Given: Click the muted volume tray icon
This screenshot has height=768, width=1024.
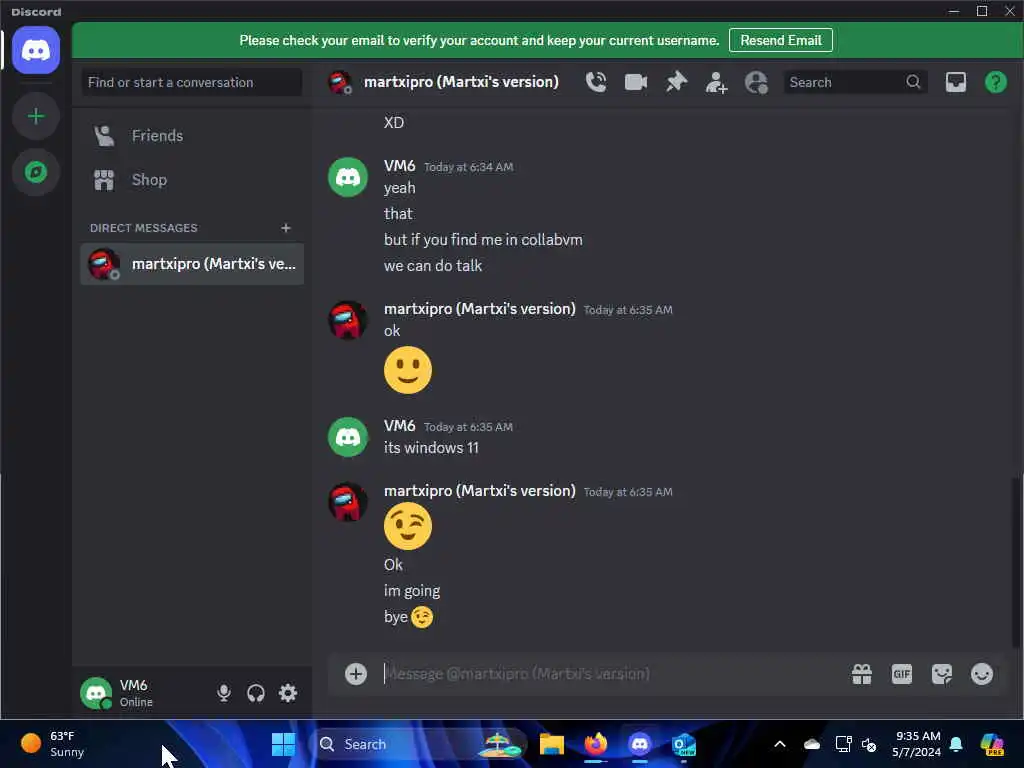Looking at the screenshot, I should coord(869,744).
